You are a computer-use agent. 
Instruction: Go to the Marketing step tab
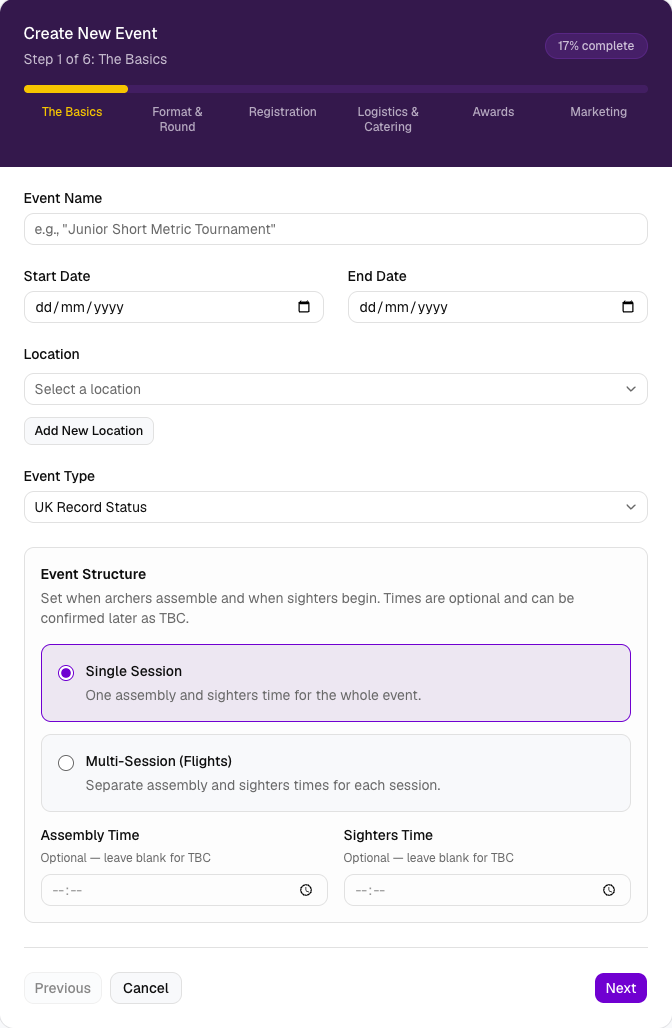599,112
